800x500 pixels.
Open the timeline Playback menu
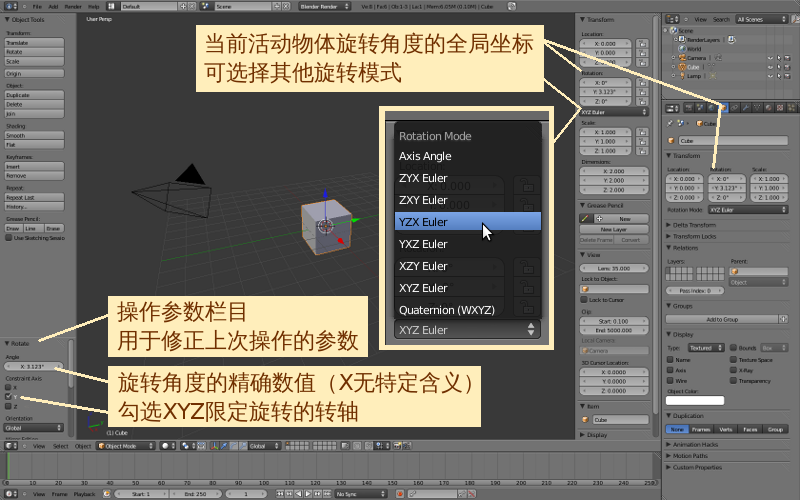[84, 494]
